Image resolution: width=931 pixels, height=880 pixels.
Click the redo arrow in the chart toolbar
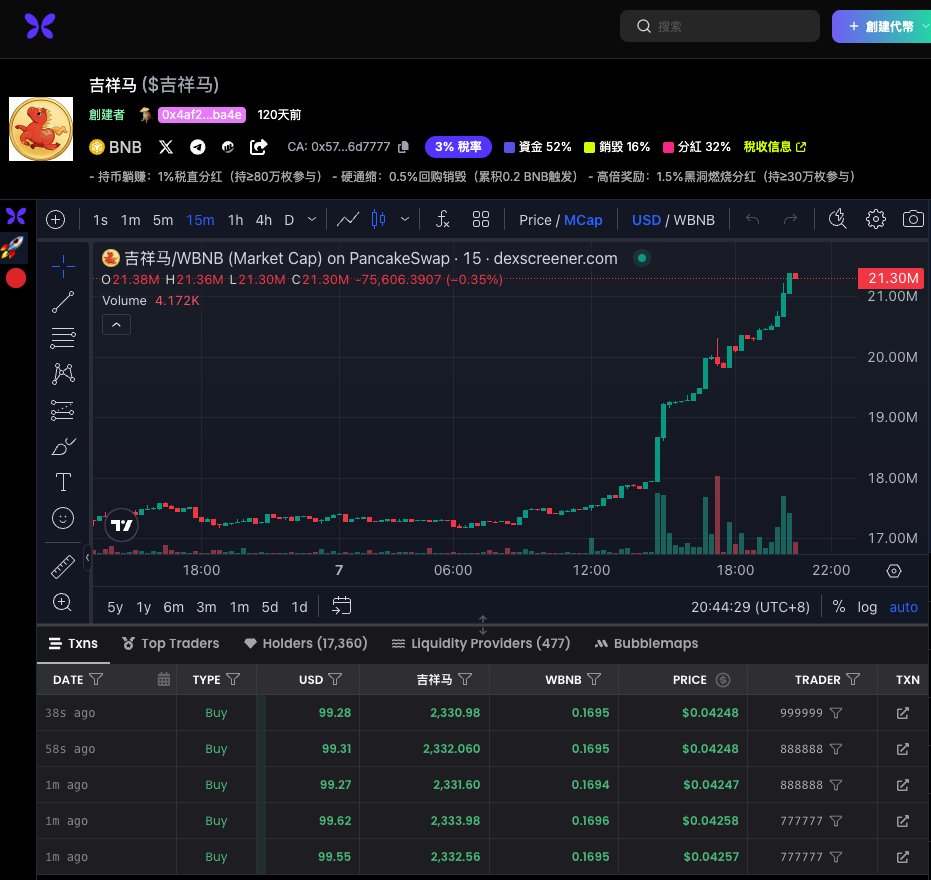click(790, 220)
